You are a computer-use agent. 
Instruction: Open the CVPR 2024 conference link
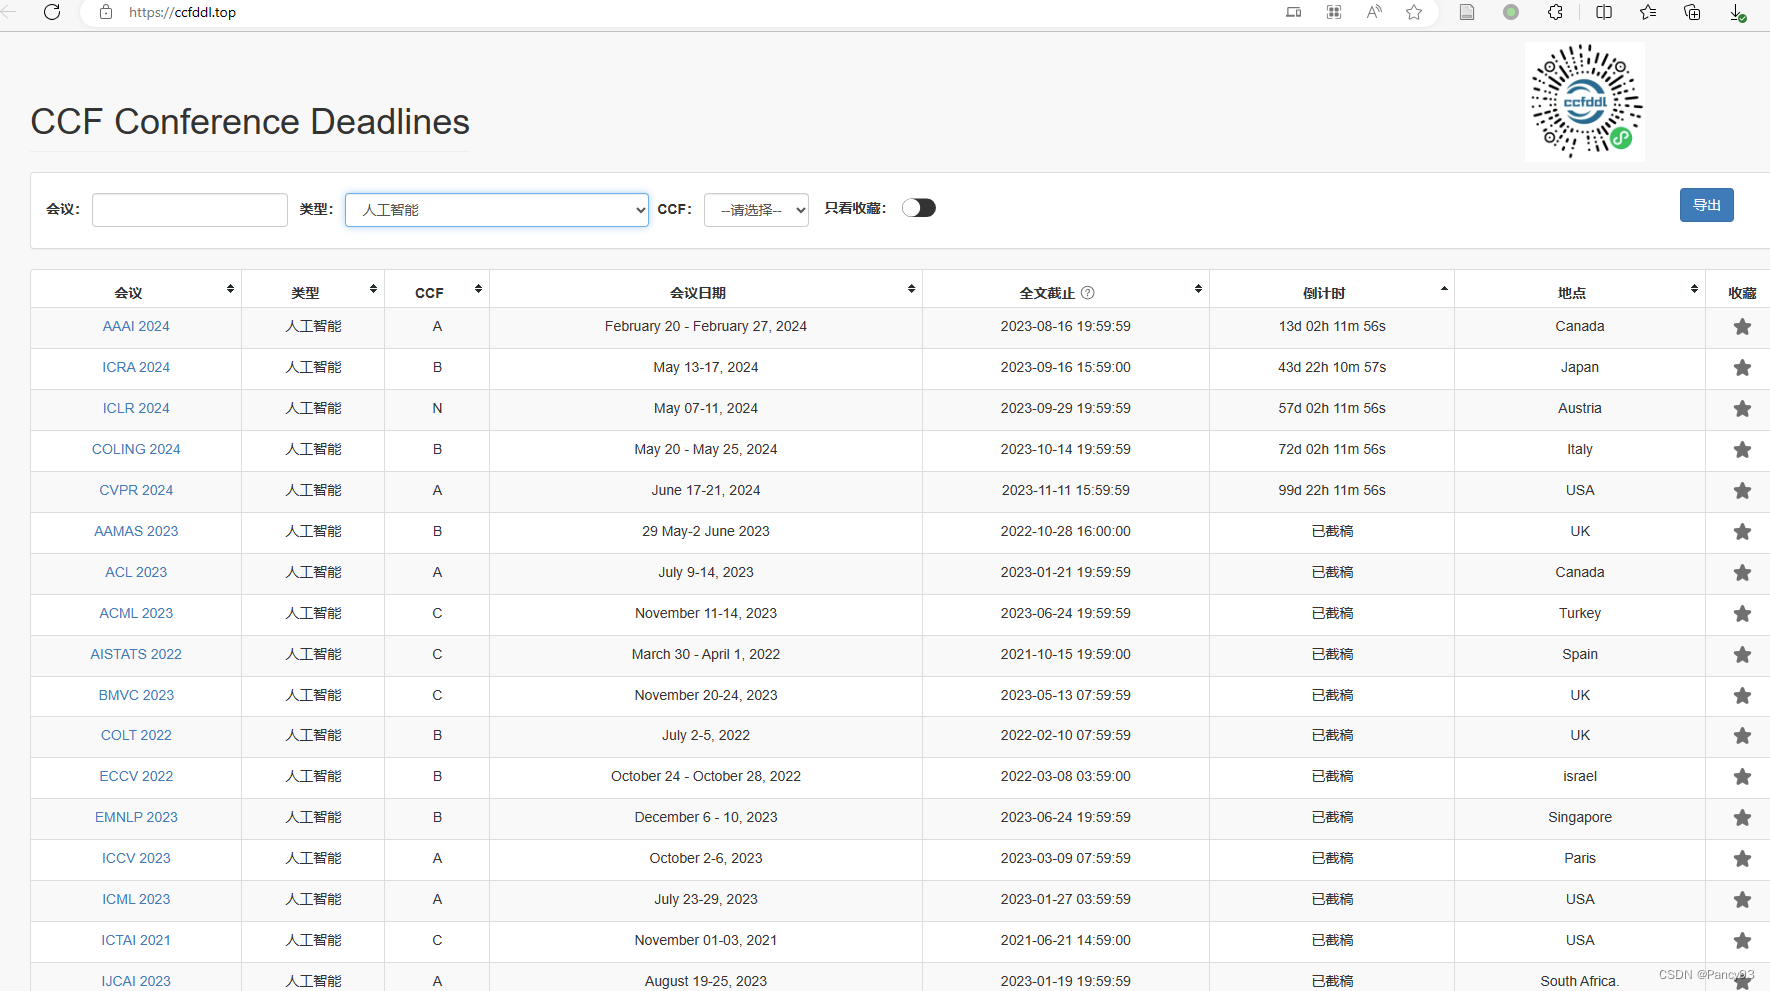point(136,490)
